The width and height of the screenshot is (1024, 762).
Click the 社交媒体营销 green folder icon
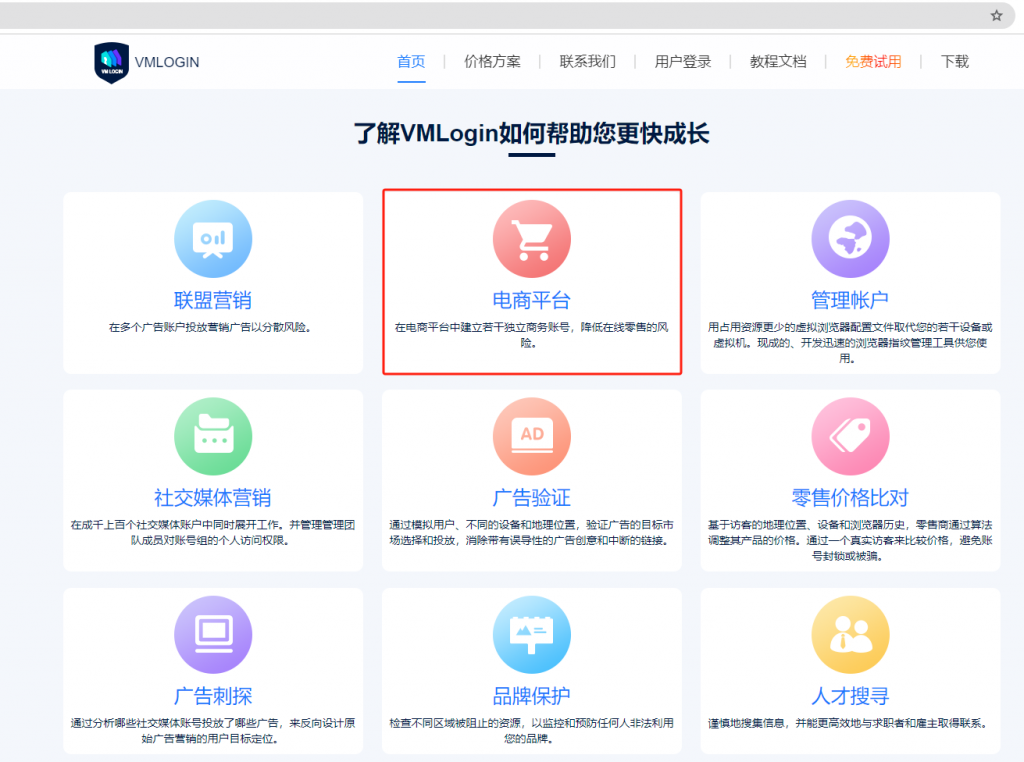coord(213,436)
